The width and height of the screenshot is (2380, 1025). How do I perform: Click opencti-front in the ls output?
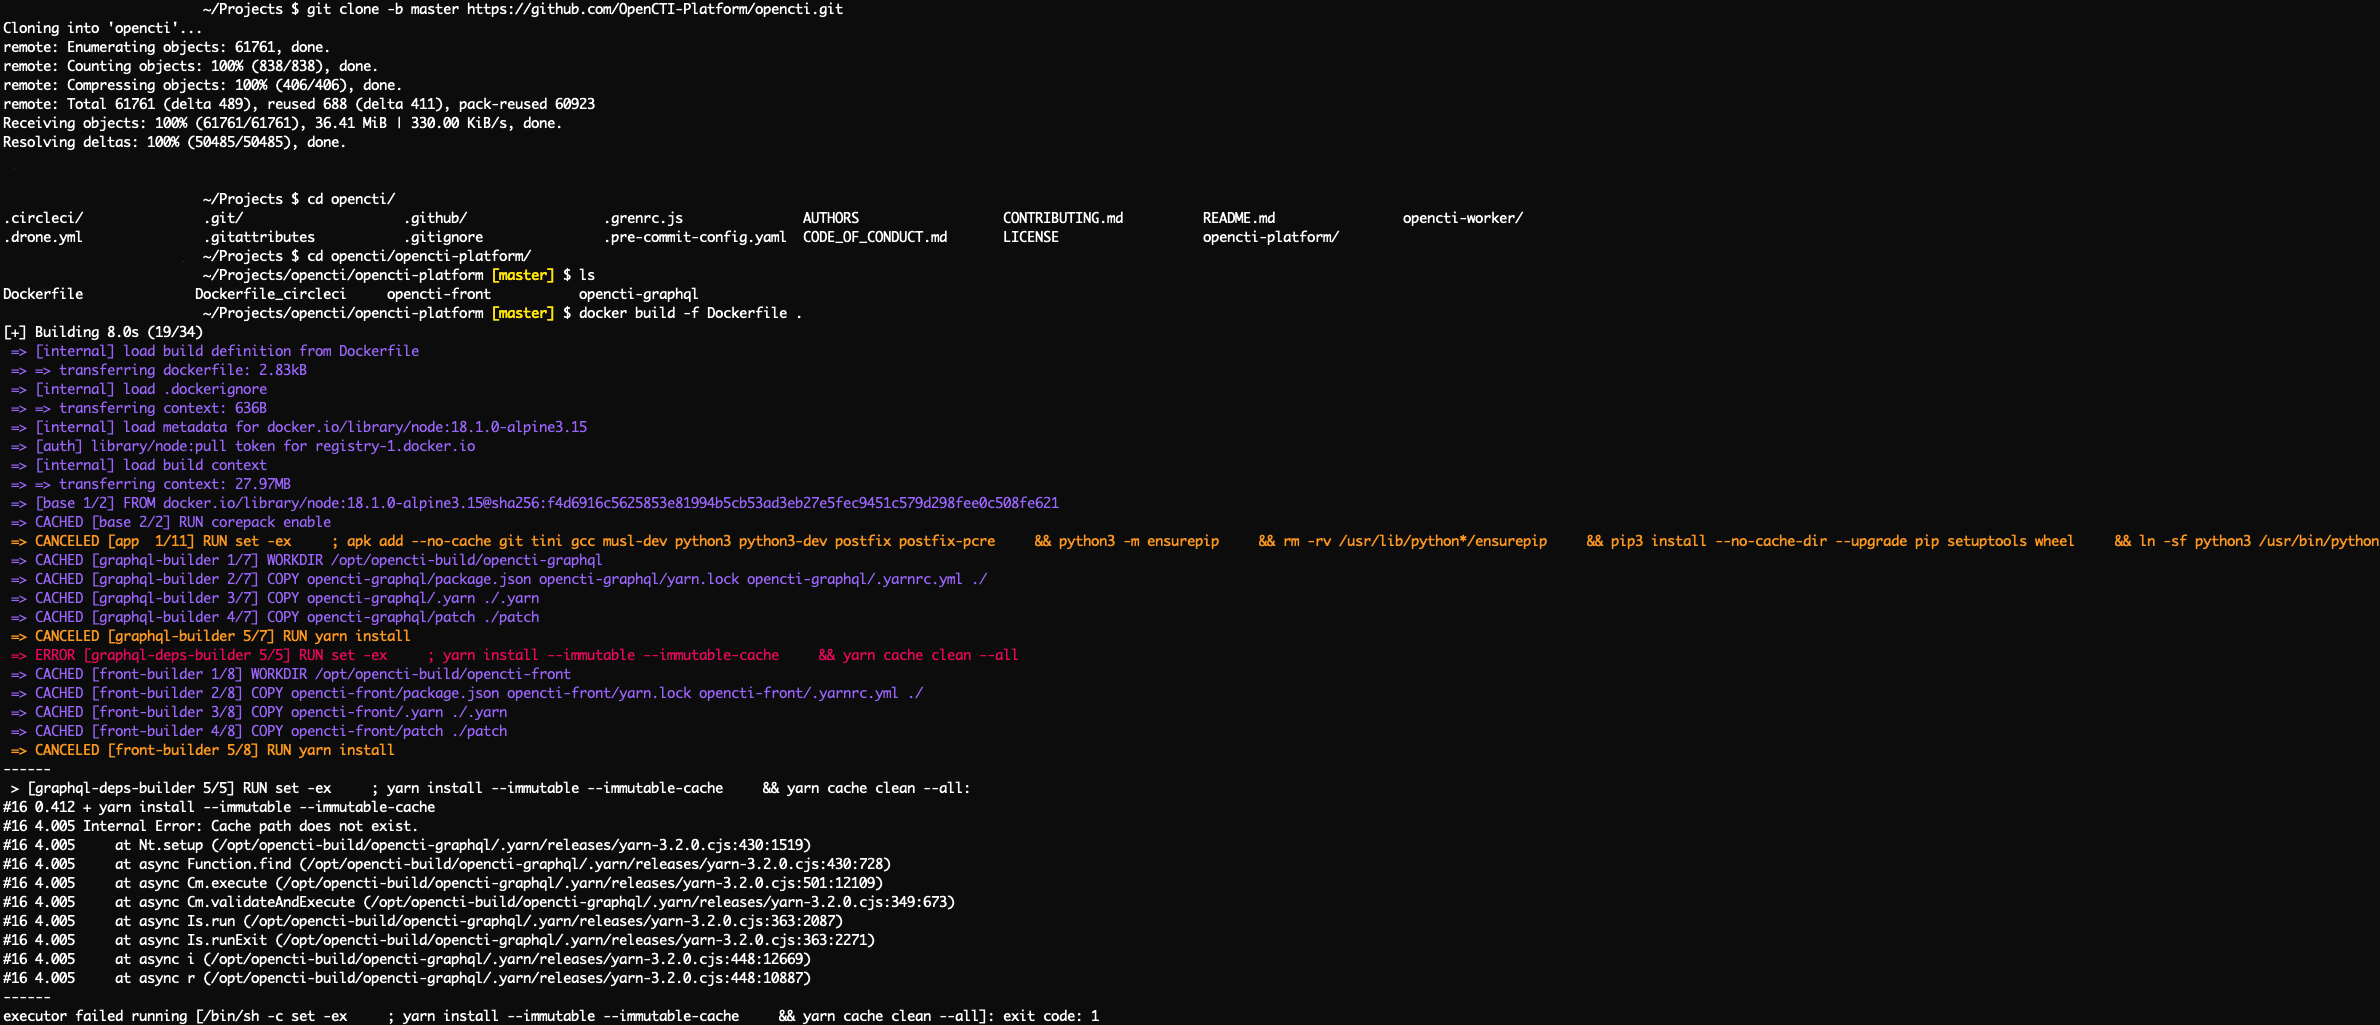[x=439, y=294]
